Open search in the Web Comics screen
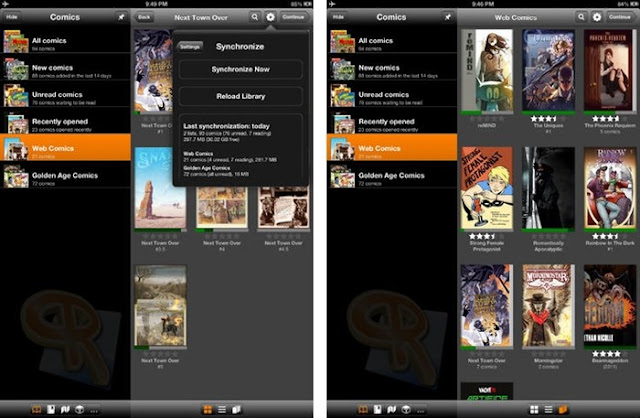The width and height of the screenshot is (640, 418). [581, 17]
